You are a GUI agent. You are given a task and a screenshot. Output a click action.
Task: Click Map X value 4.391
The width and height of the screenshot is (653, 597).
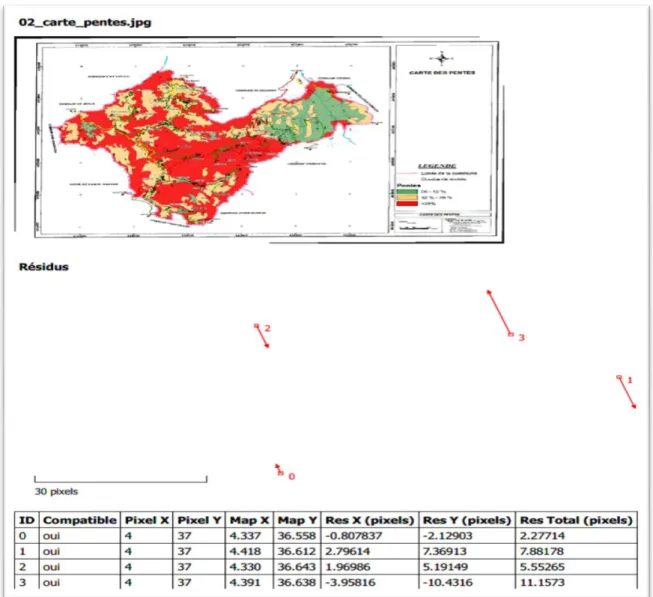point(245,582)
